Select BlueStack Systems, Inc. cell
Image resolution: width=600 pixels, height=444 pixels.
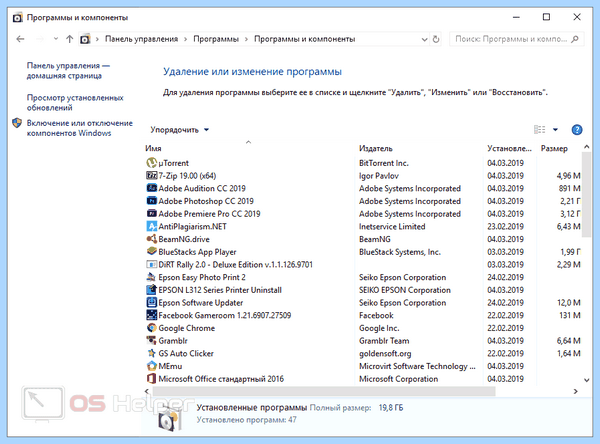click(x=400, y=252)
